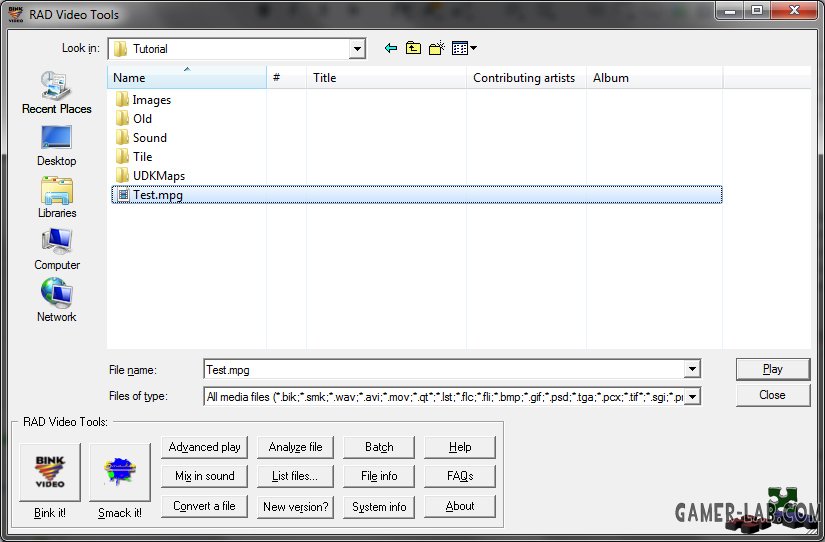Screen dimensions: 825x542
Task: Click the Mix in sound button
Action: coord(204,476)
